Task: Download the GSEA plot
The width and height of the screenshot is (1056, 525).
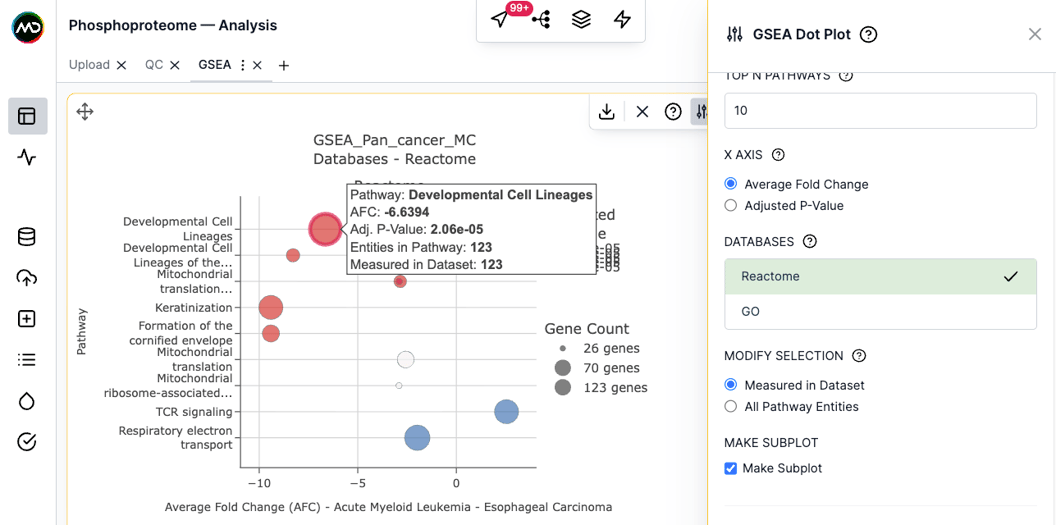Action: pyautogui.click(x=607, y=112)
